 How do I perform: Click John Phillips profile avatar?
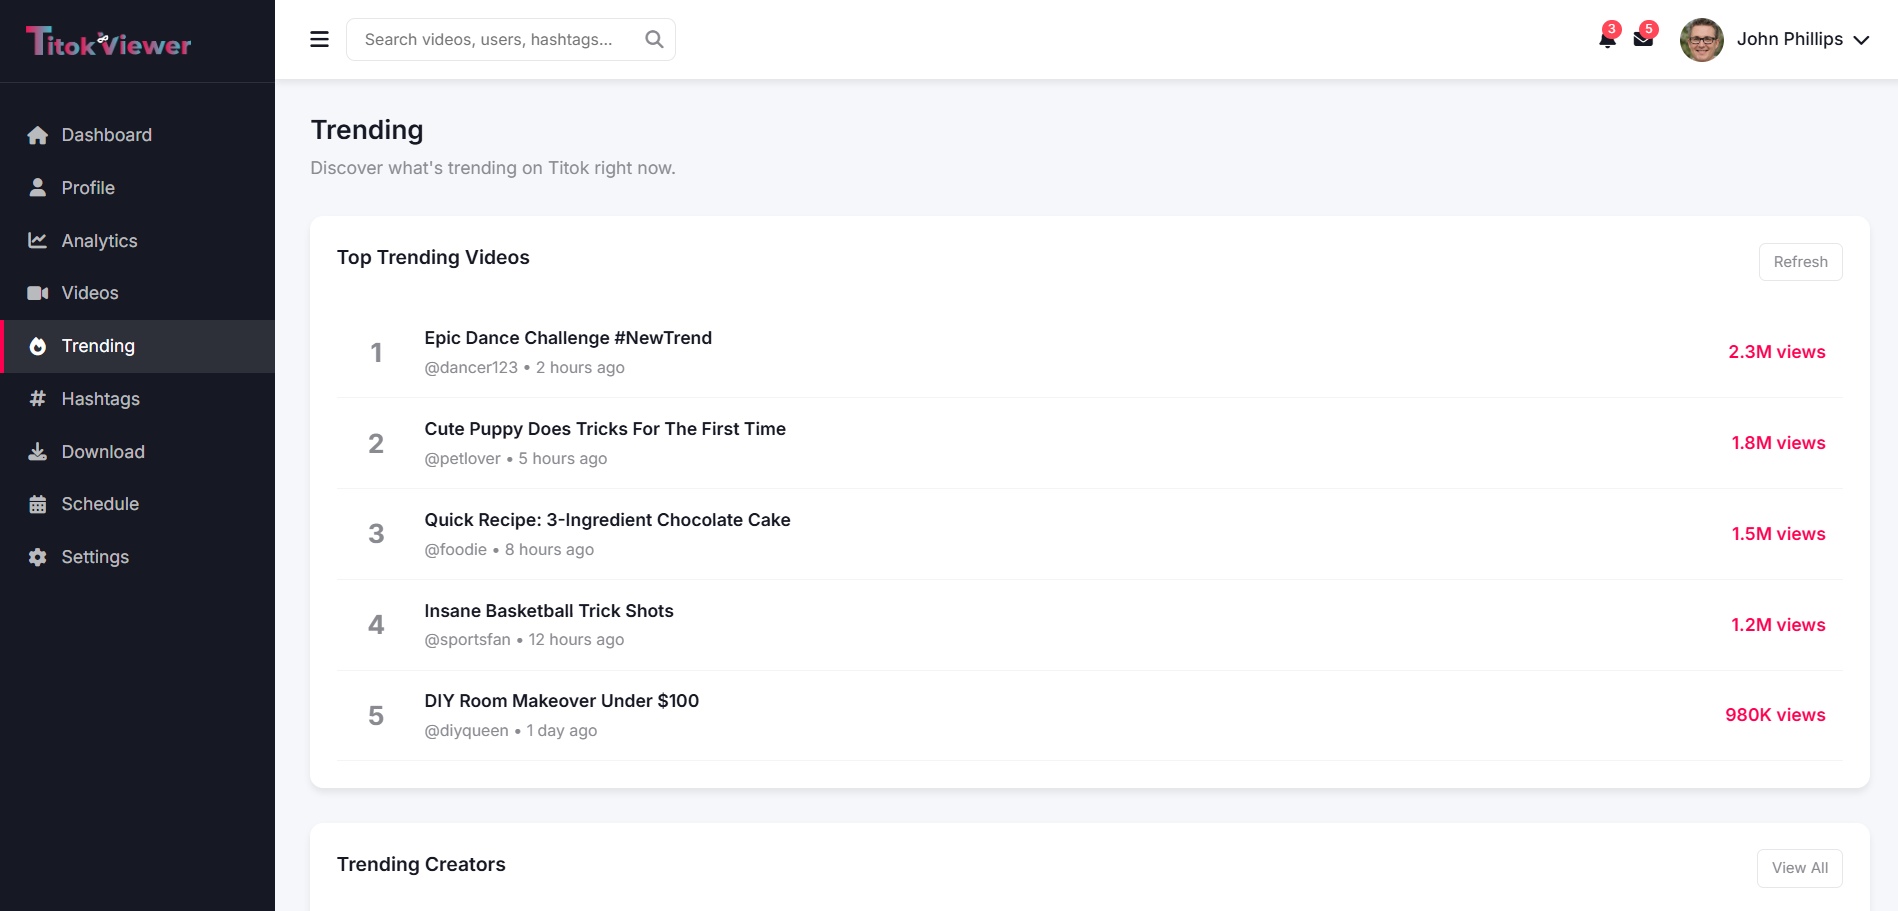[x=1701, y=40]
